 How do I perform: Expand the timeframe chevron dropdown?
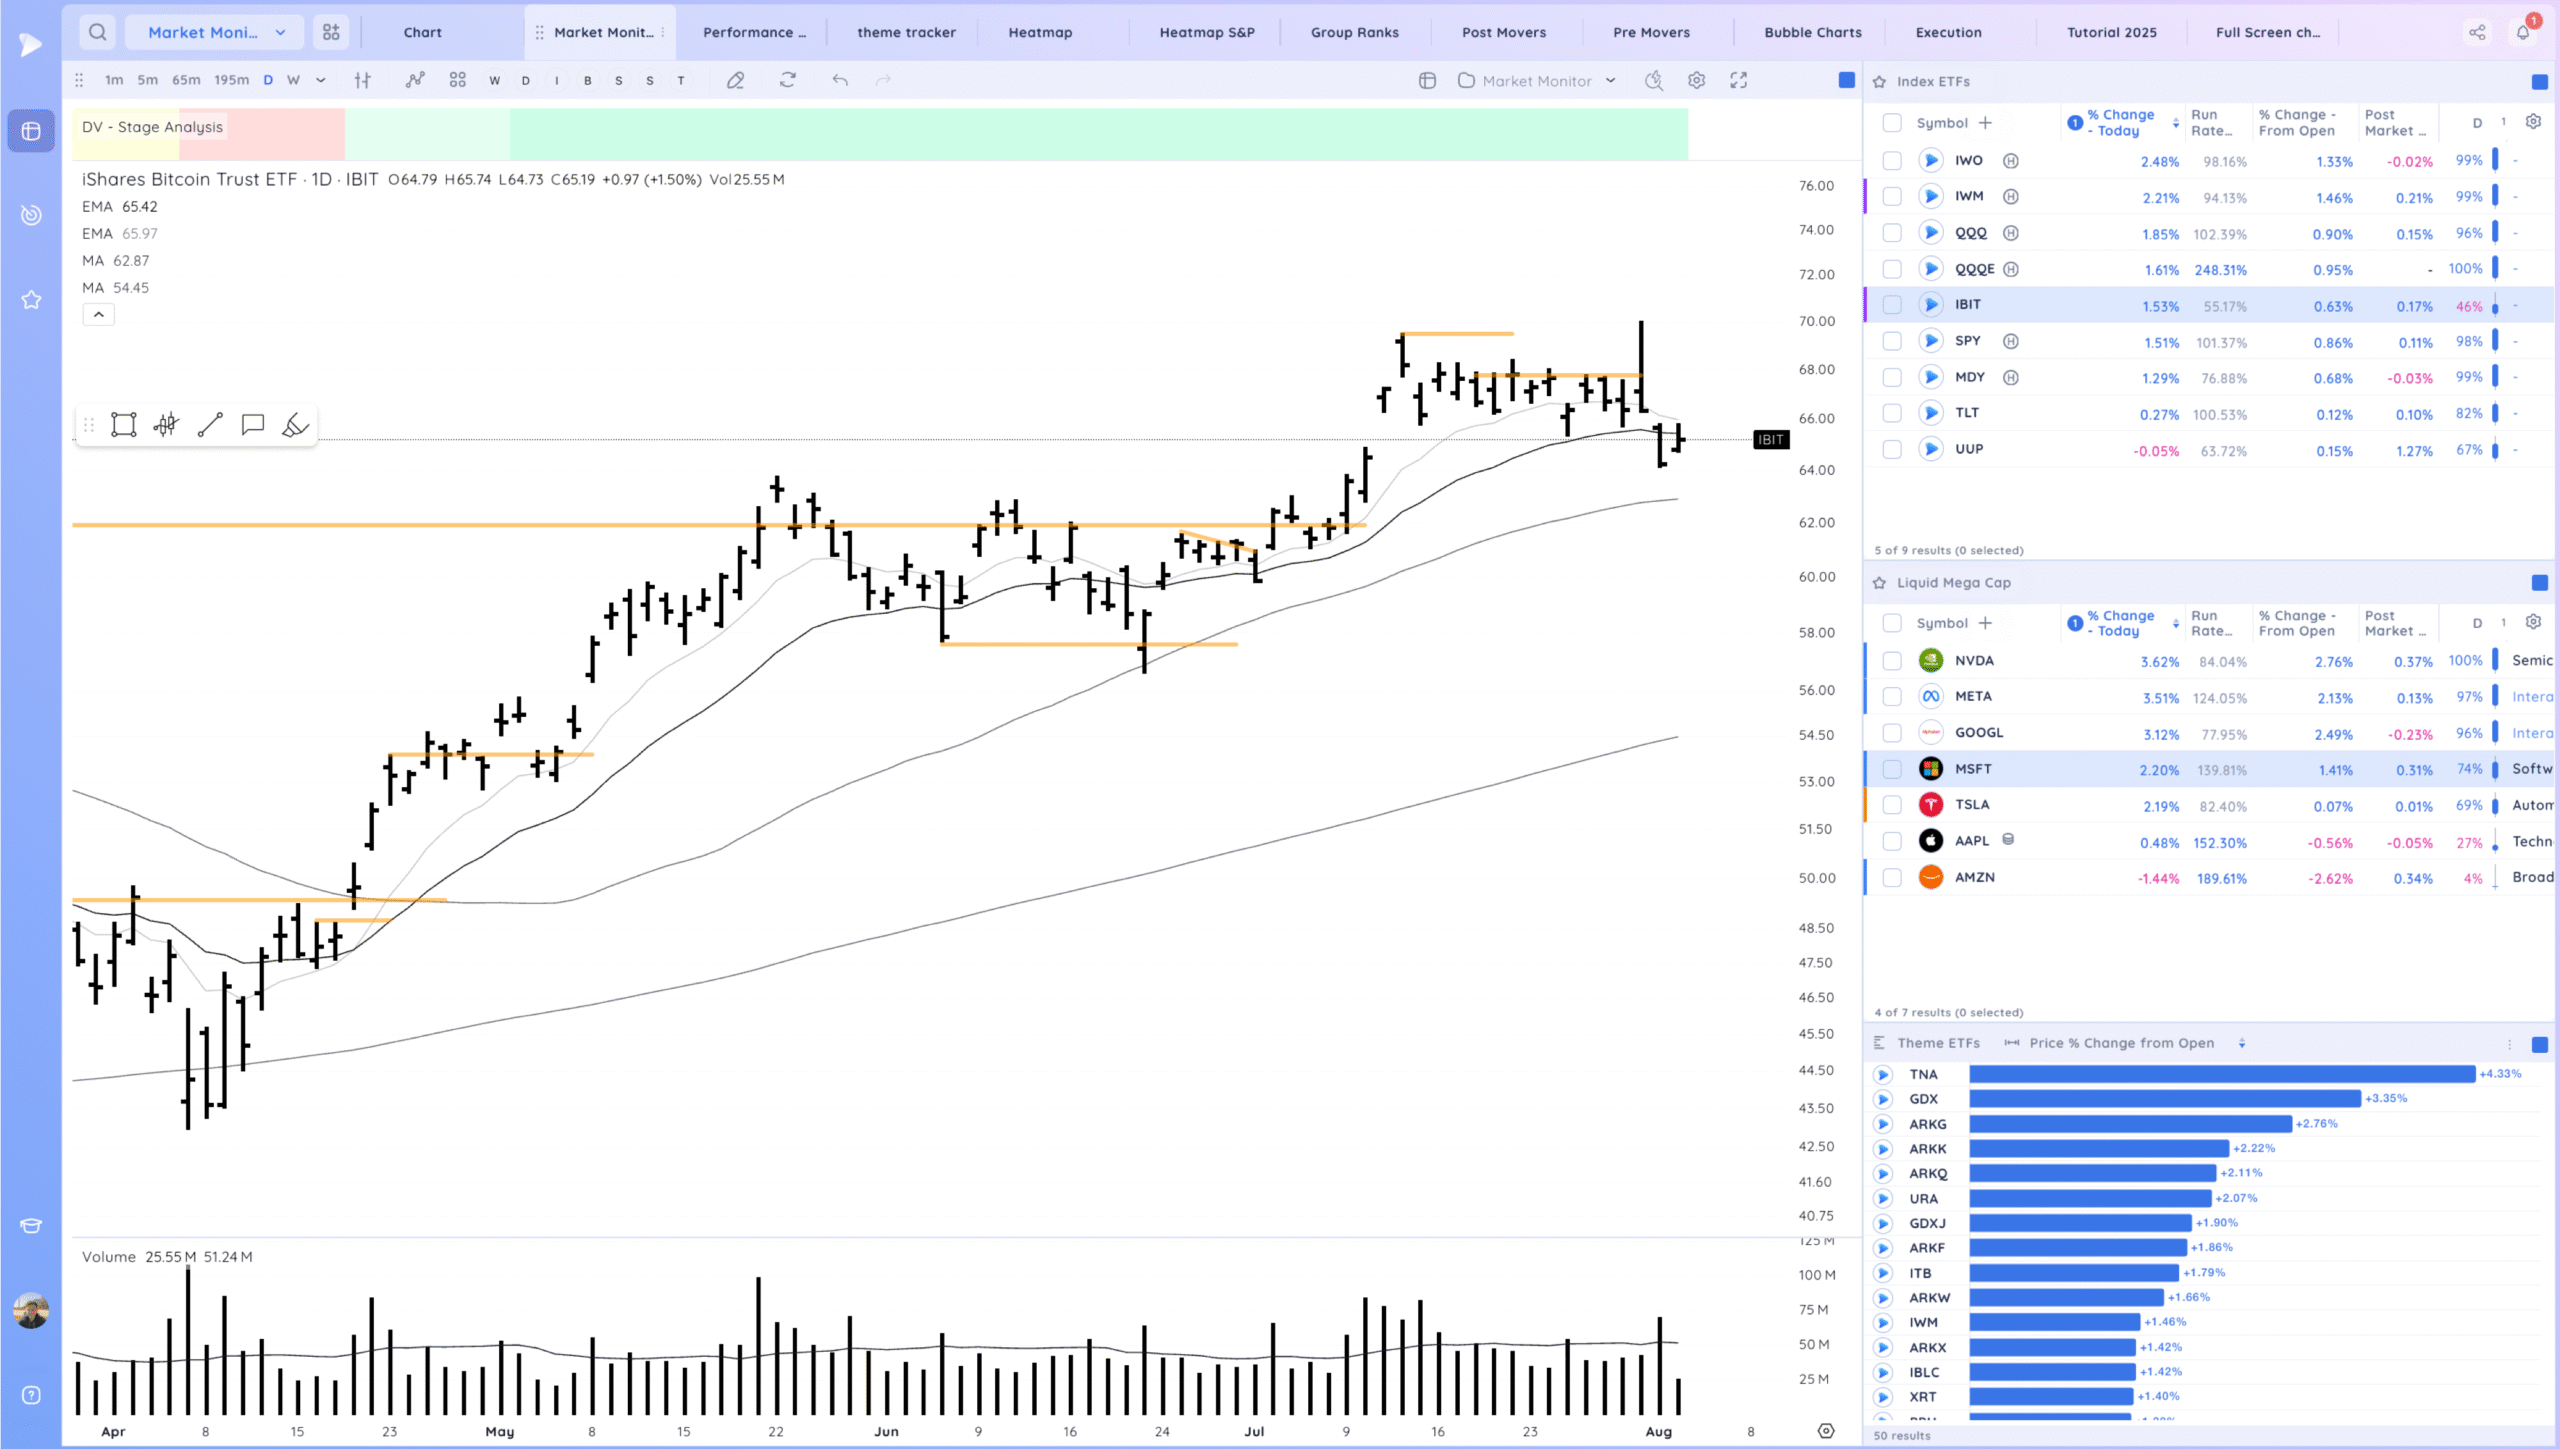click(x=321, y=80)
